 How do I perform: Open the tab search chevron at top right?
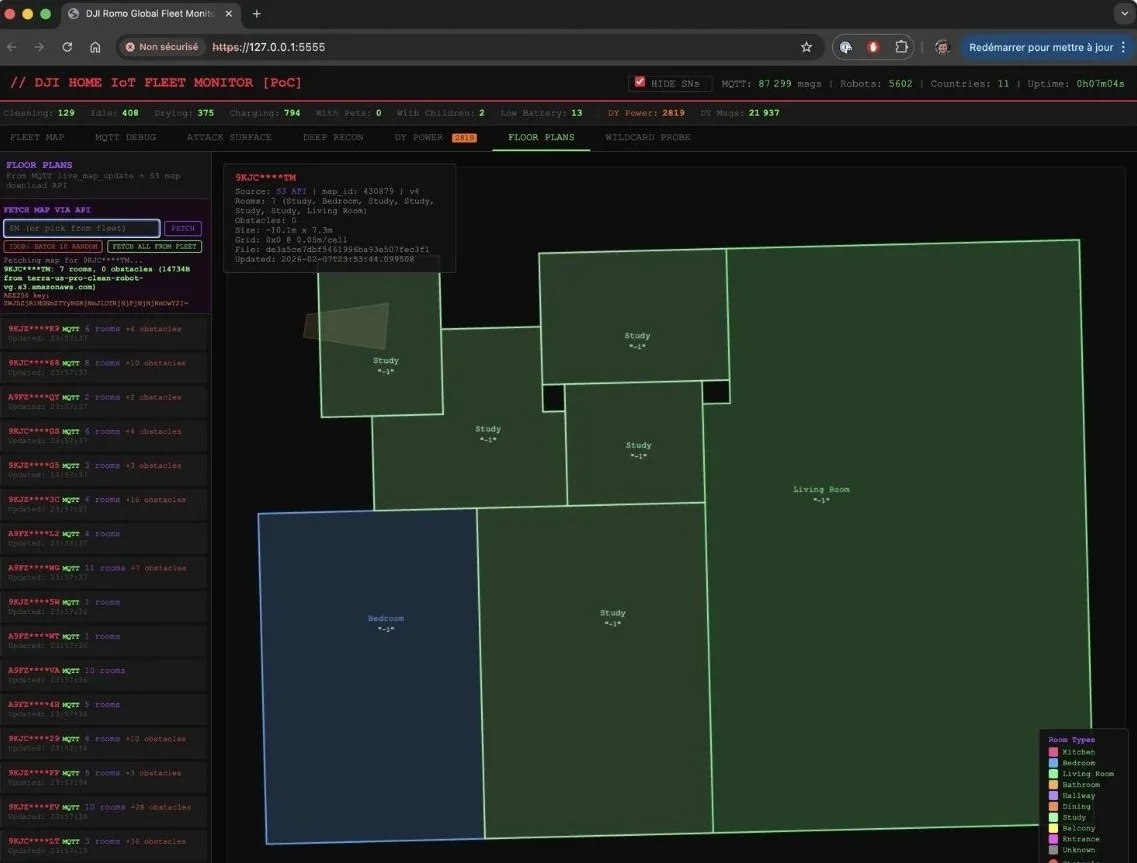[1123, 14]
